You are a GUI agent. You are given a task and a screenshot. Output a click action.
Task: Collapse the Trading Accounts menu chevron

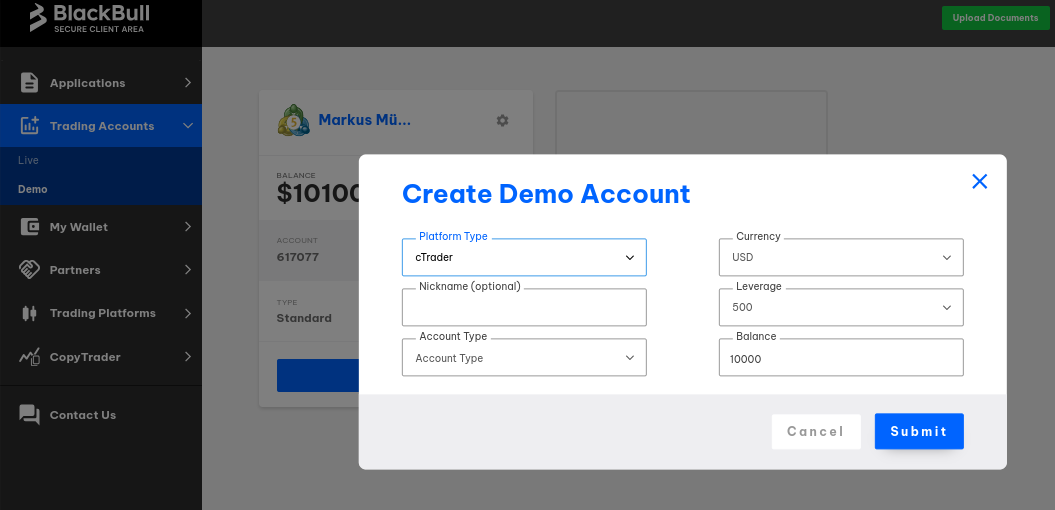pos(187,126)
